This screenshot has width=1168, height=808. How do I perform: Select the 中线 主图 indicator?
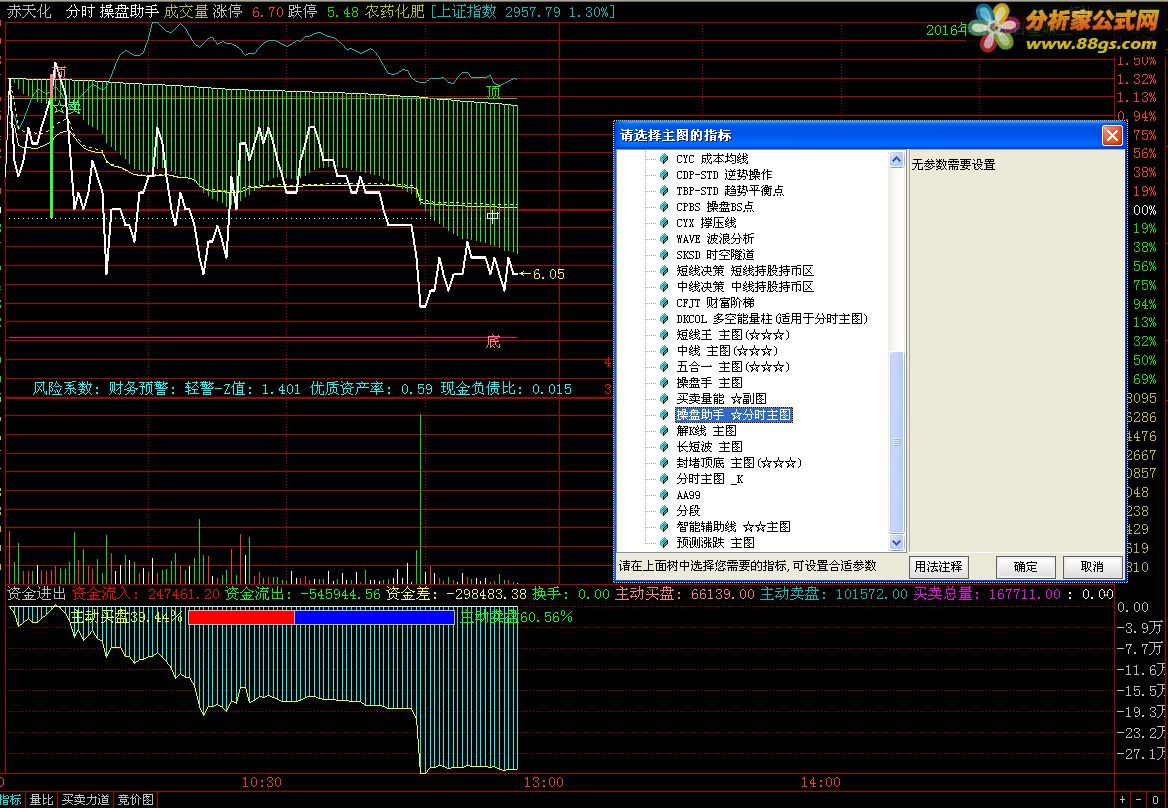(726, 351)
